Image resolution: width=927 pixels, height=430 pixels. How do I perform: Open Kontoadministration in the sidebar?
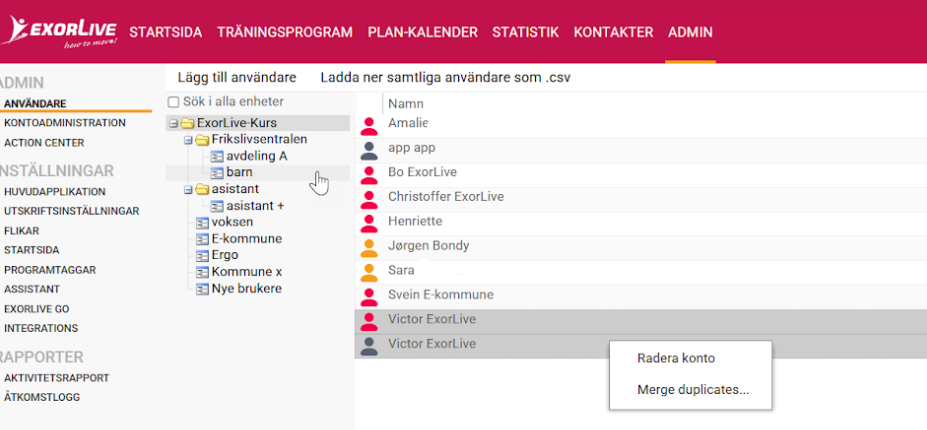coord(65,123)
